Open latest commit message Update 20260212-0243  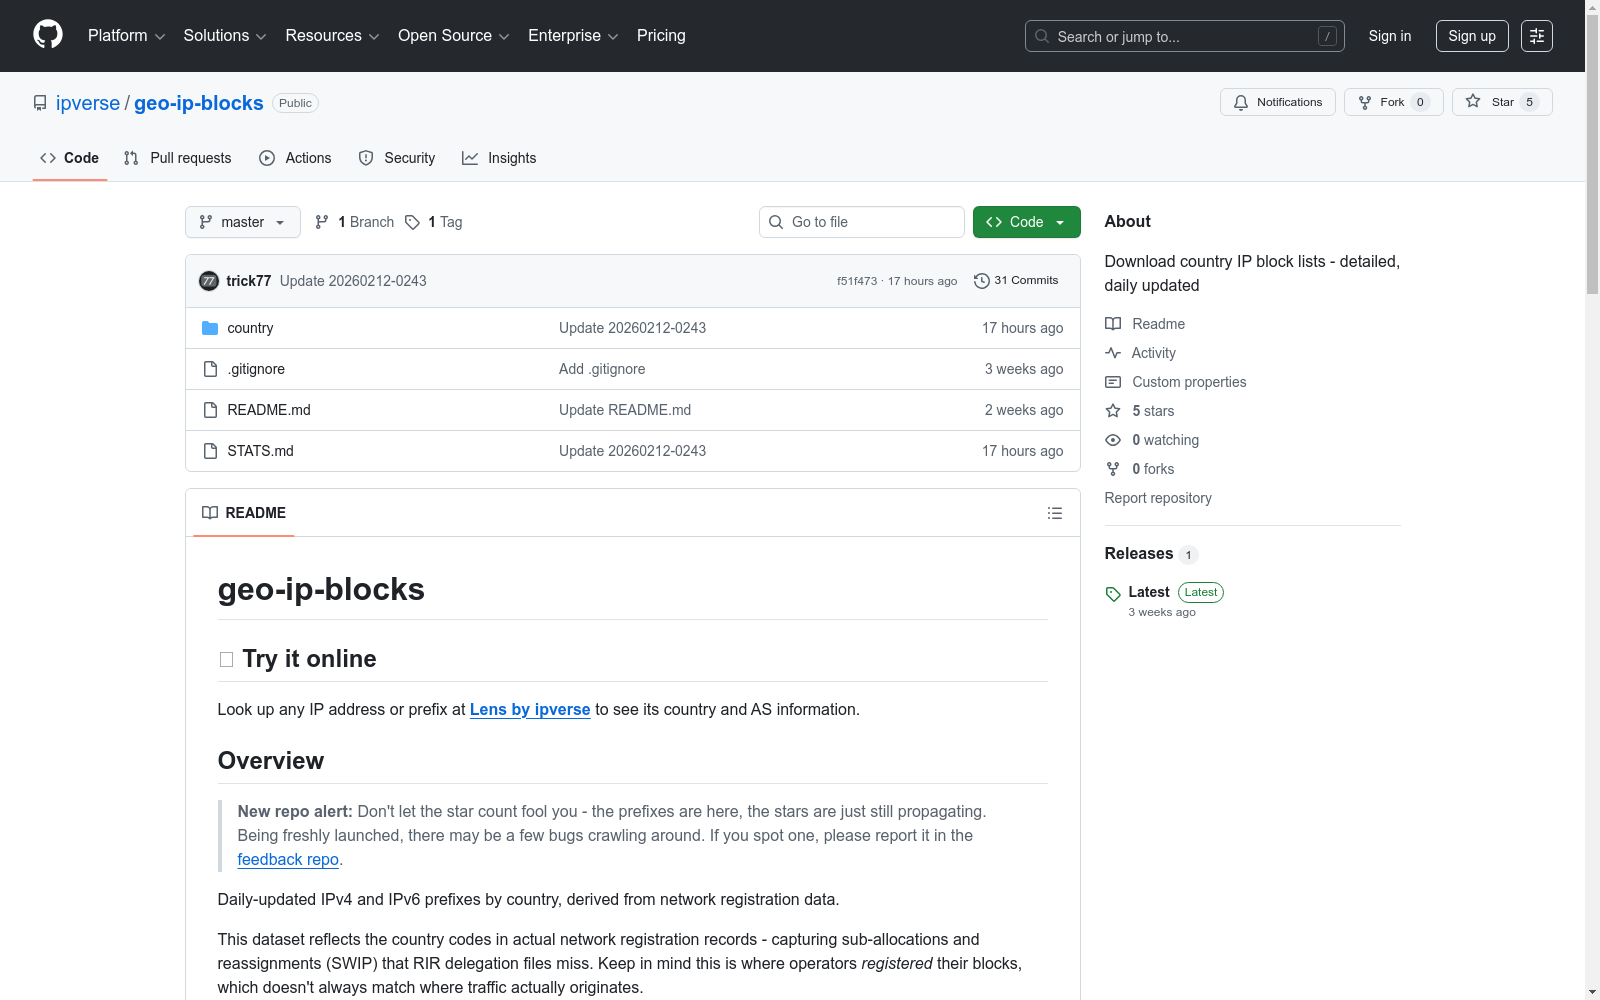coord(353,281)
